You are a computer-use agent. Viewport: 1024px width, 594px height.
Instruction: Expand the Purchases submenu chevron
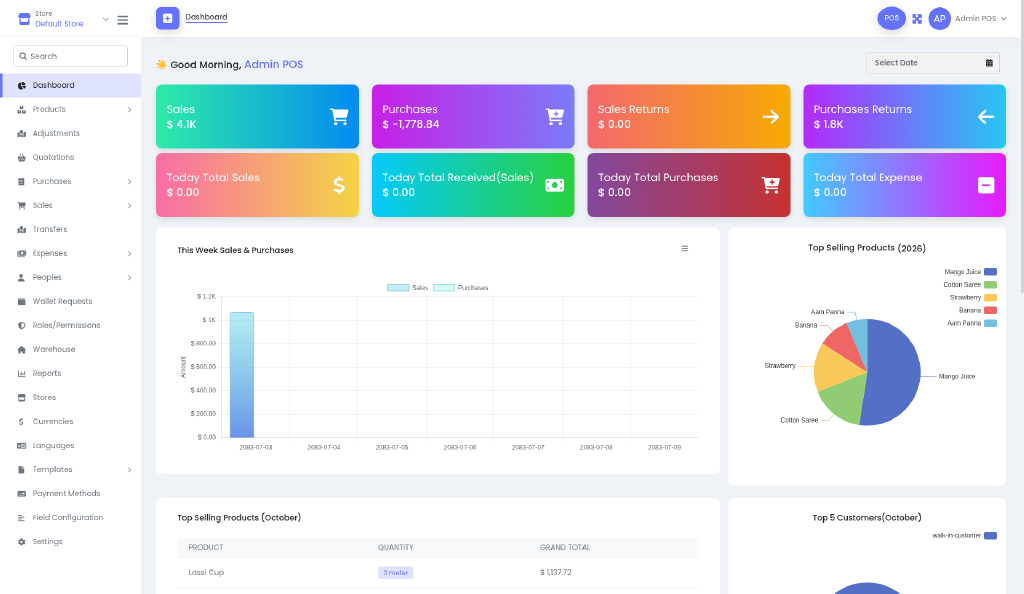[129, 181]
